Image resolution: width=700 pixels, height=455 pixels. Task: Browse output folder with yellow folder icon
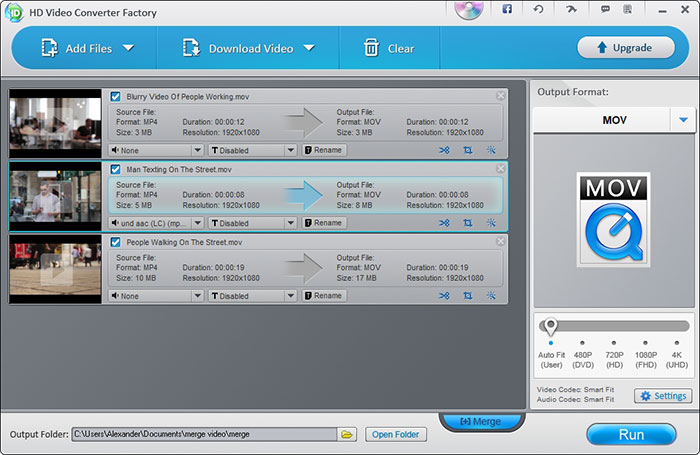pos(347,434)
